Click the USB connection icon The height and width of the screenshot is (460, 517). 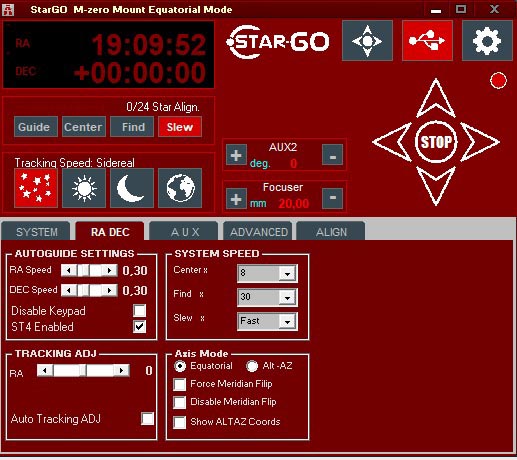(427, 41)
